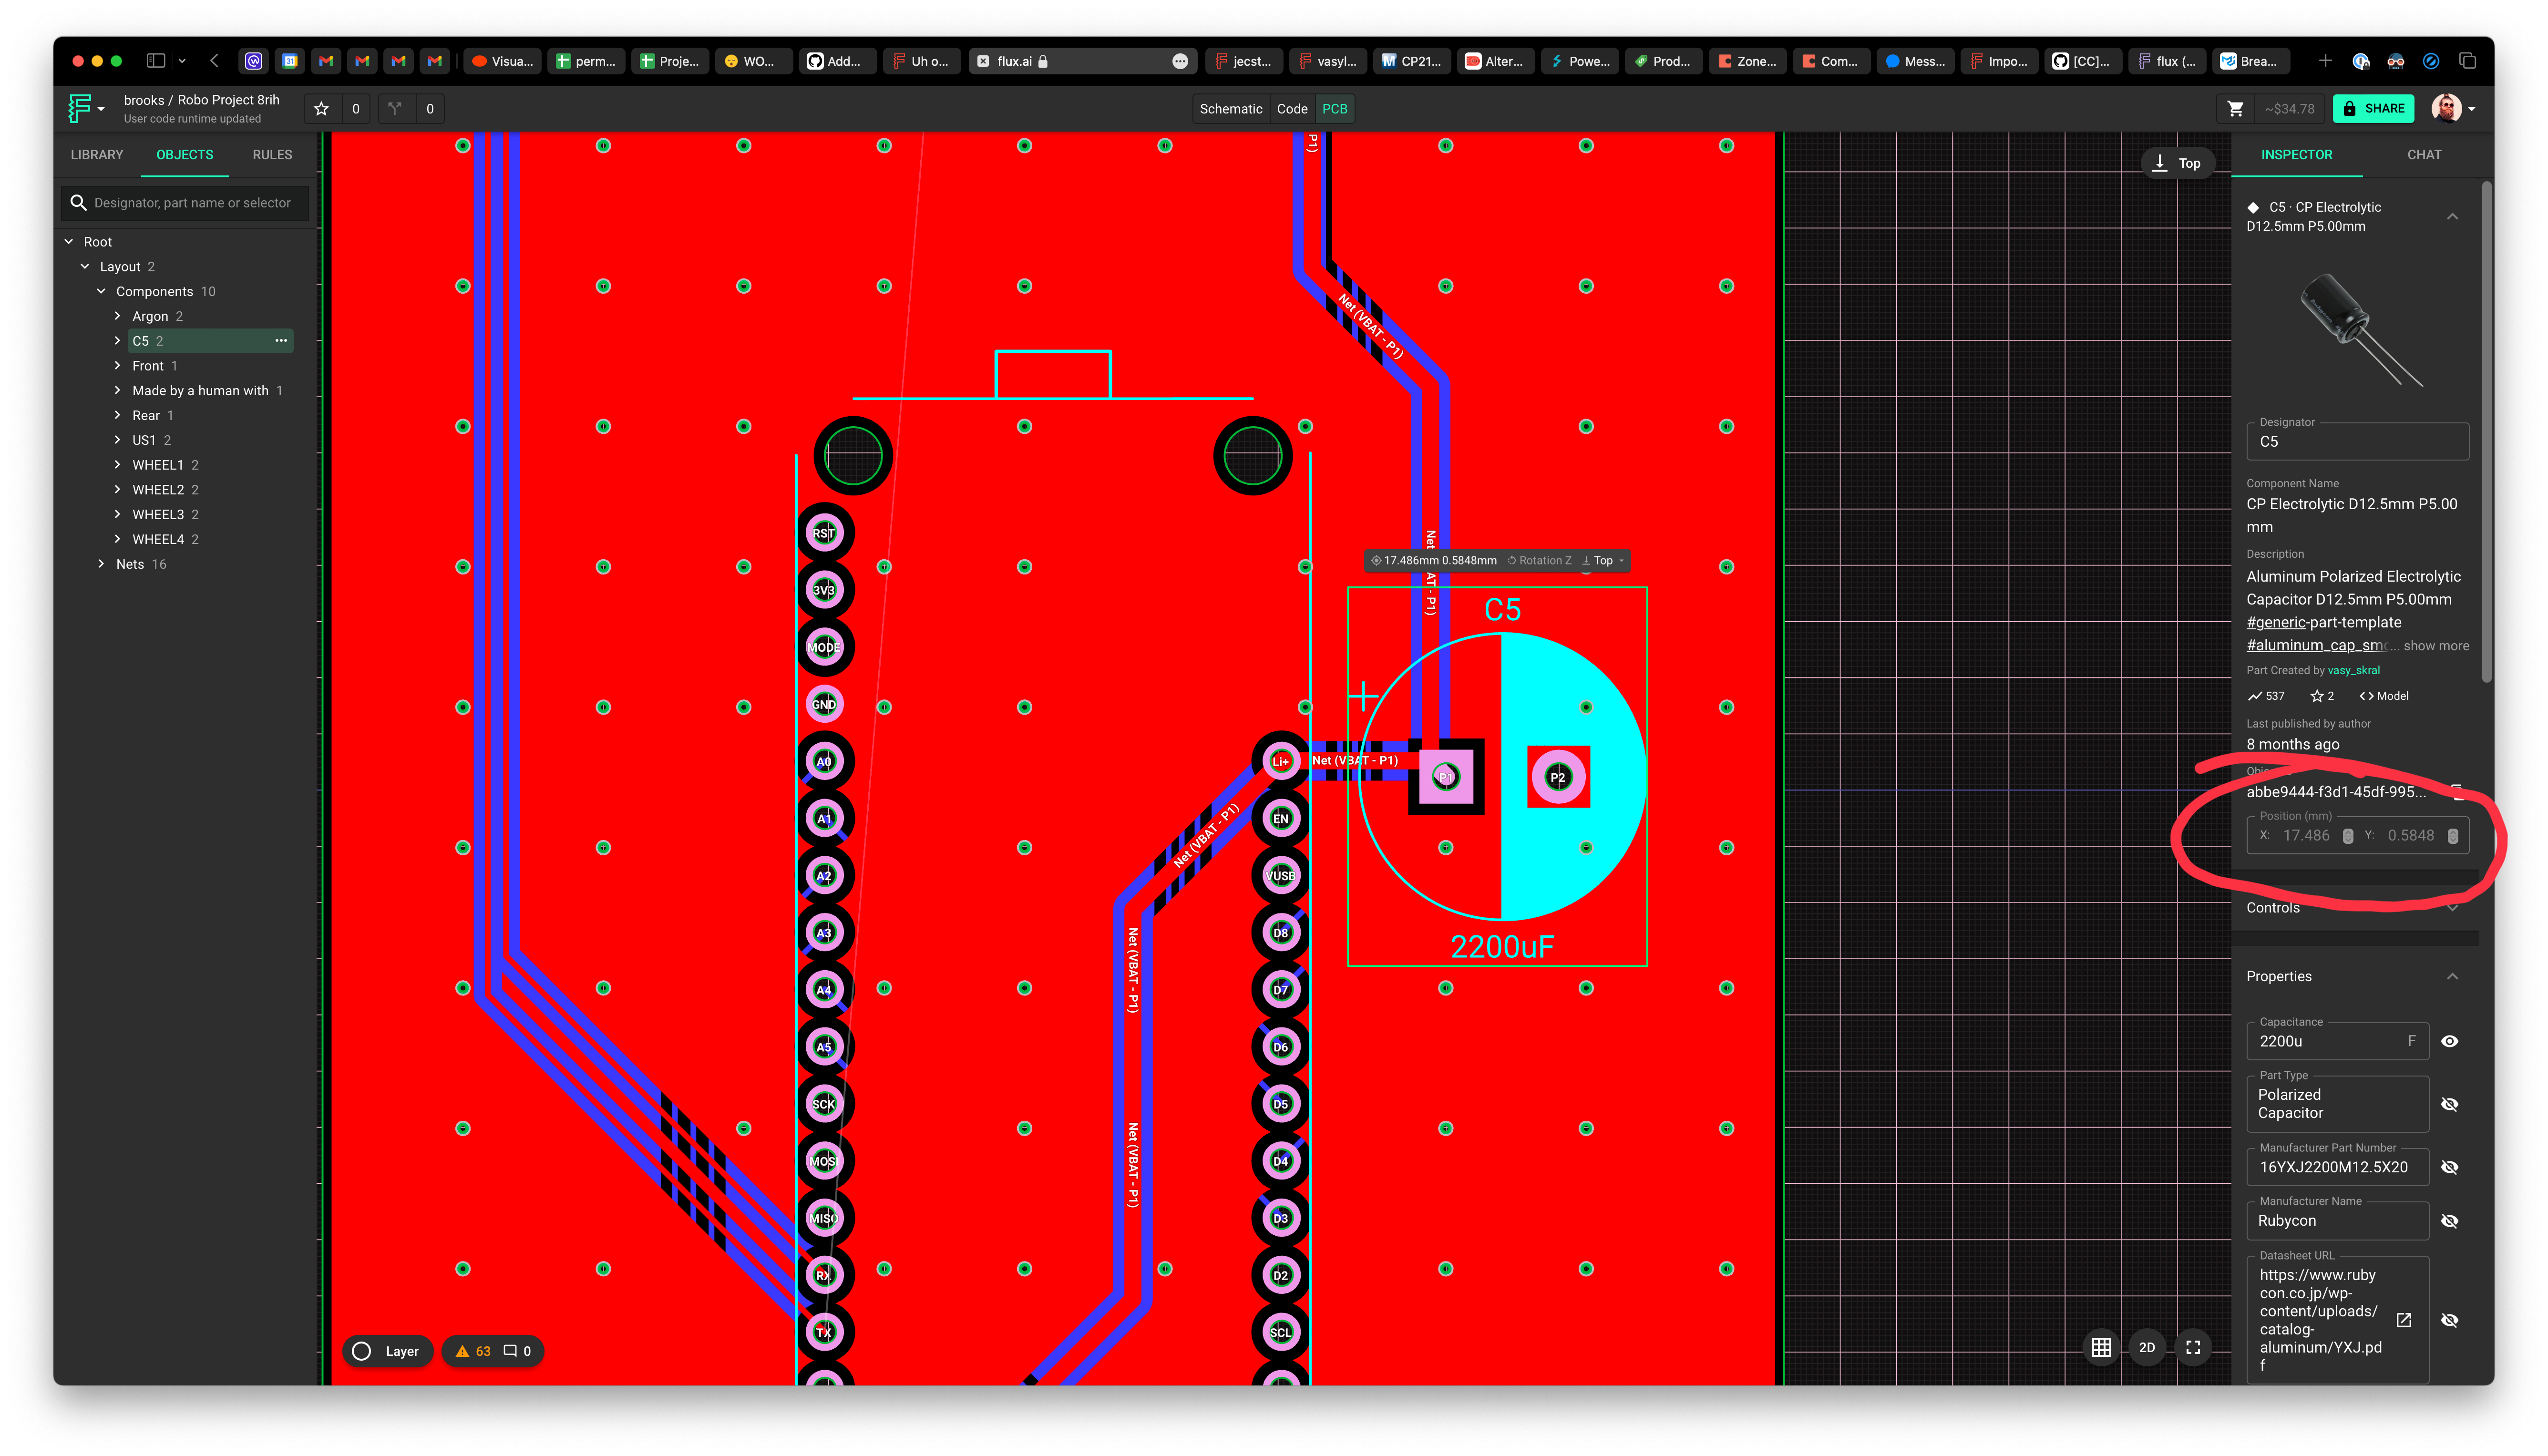Collapse the Properties section

pyautogui.click(x=2452, y=976)
